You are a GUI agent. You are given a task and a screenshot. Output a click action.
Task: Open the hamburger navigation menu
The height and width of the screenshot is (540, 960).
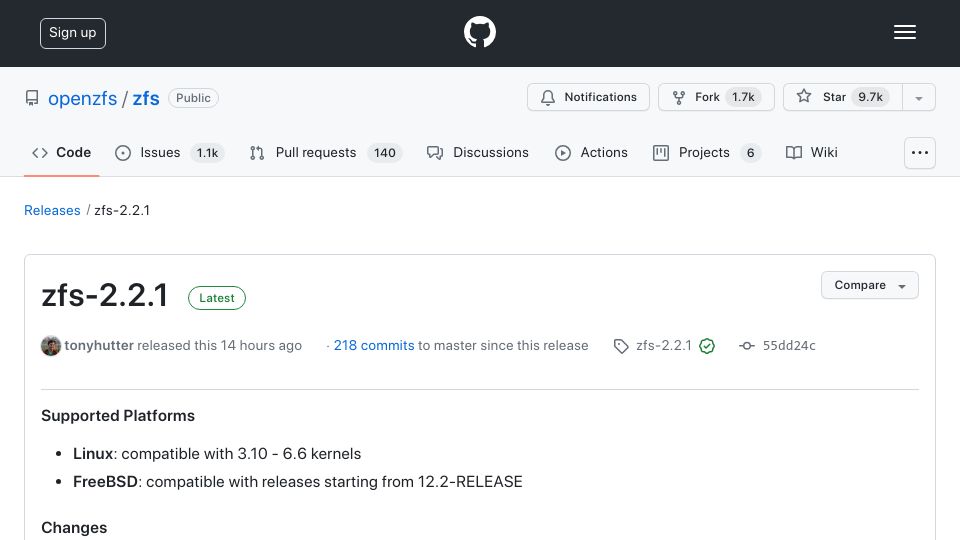point(904,32)
